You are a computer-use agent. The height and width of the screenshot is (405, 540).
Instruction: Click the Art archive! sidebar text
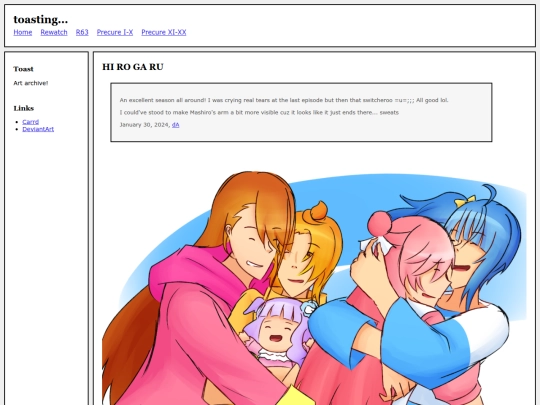(x=31, y=83)
